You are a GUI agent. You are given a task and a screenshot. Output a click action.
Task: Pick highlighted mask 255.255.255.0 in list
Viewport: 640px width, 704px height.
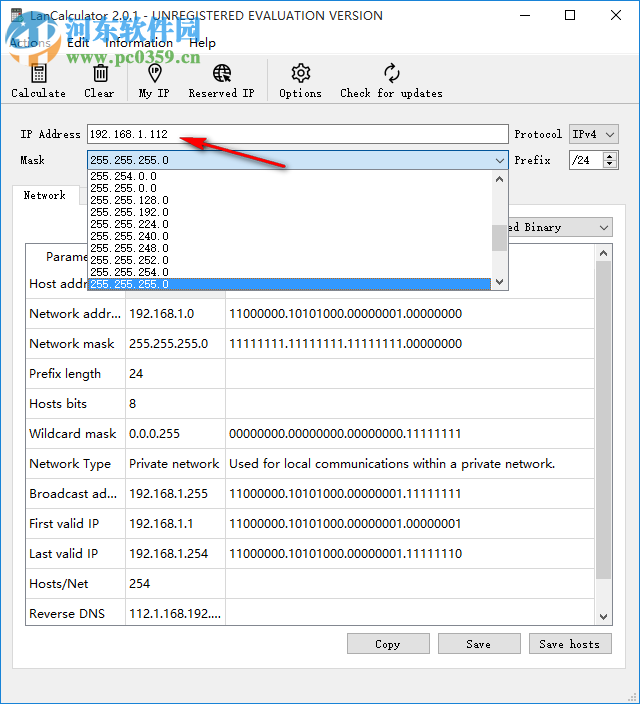click(289, 284)
